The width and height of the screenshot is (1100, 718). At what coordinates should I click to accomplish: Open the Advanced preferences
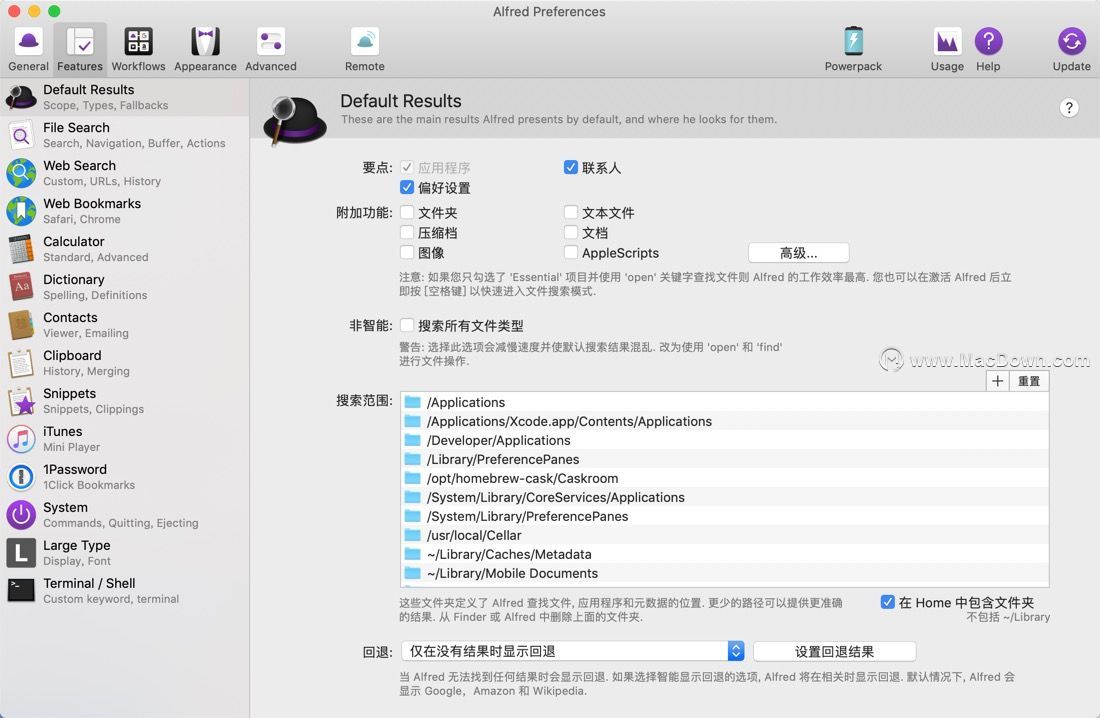coord(271,50)
